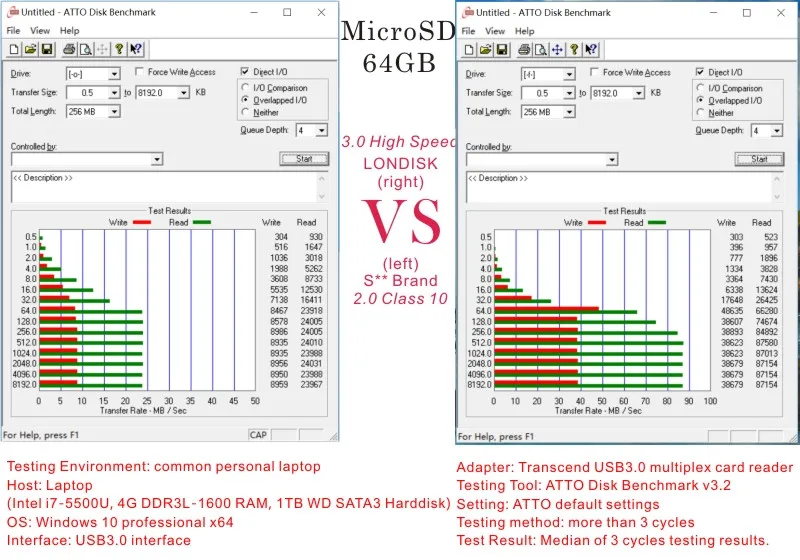
Task: Toggle Direct I/O checkbox in right window
Action: (700, 72)
